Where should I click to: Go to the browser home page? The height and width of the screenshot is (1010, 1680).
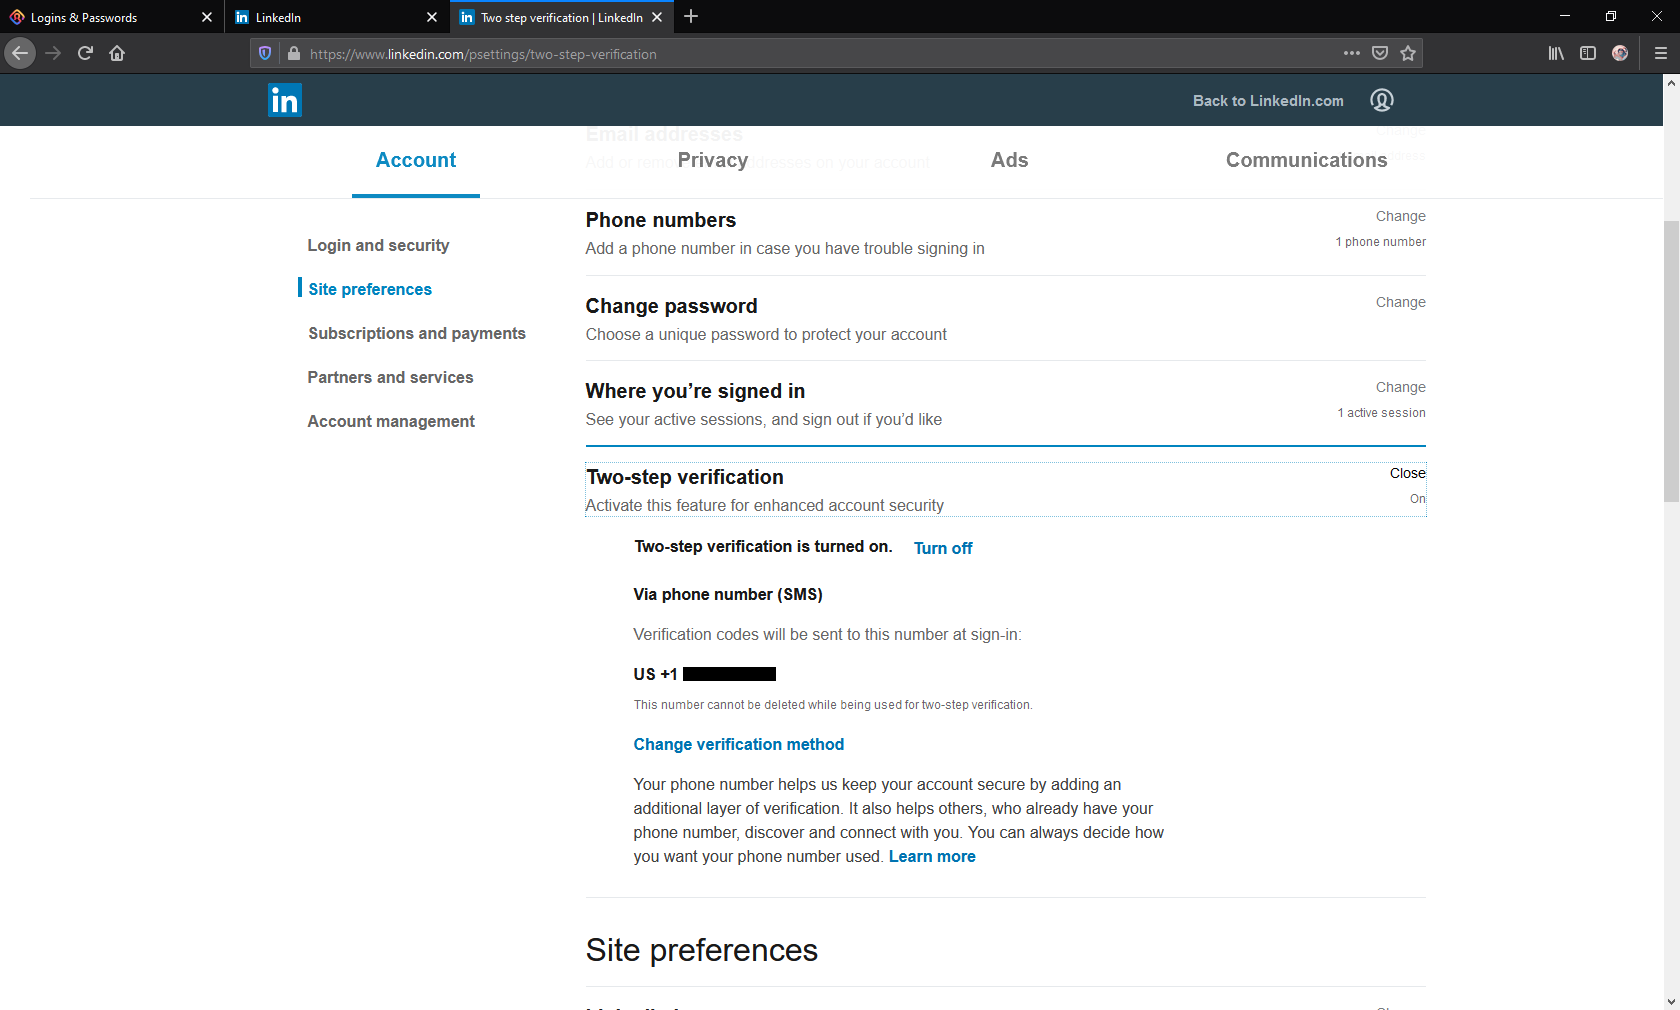coord(117,53)
